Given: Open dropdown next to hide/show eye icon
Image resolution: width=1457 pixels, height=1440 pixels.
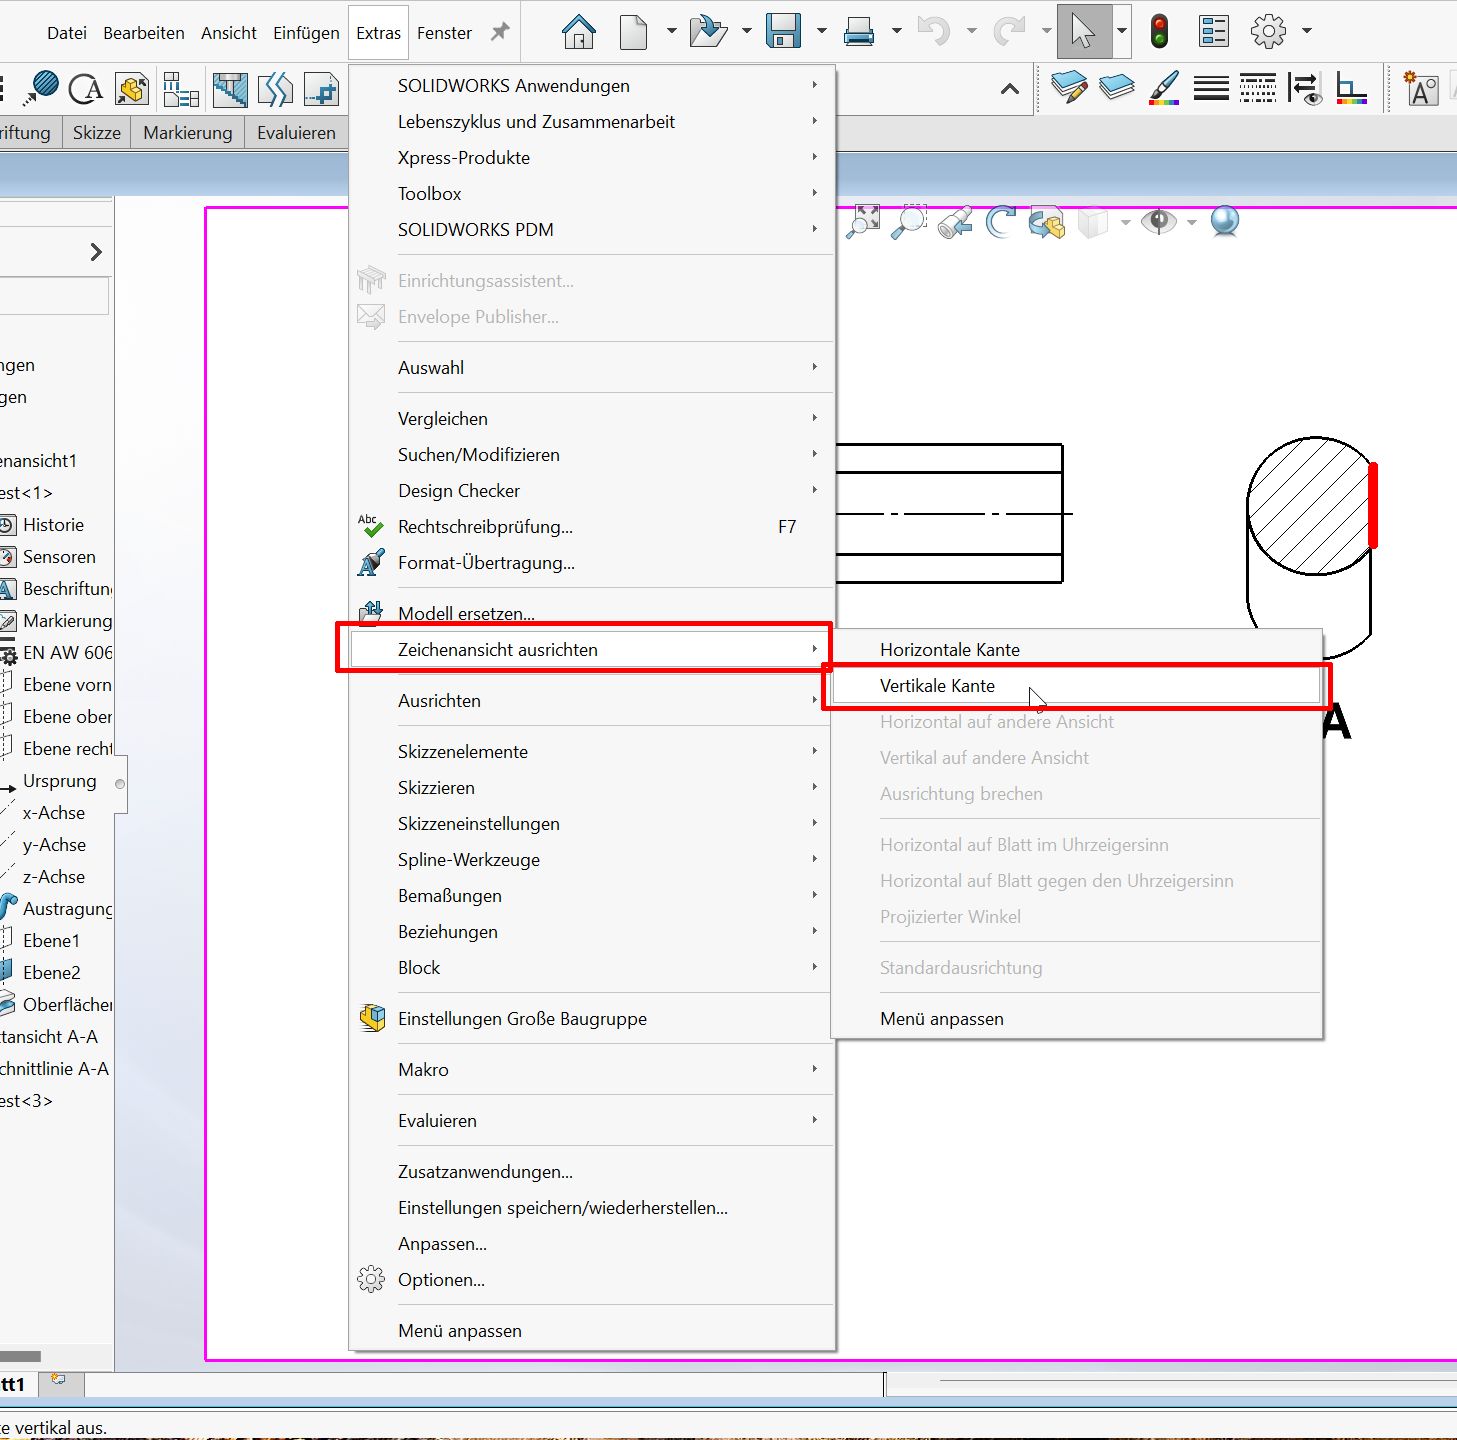Looking at the screenshot, I should (1192, 222).
